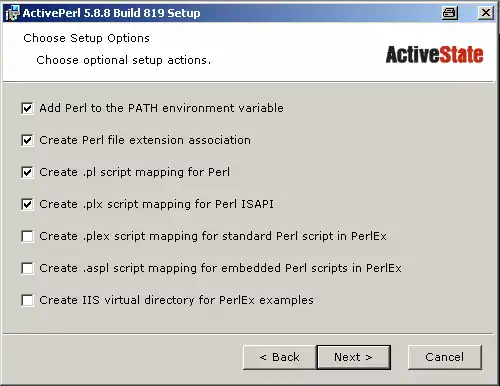Click the Choose optional setup actions text
500x386 pixels.
[124, 60]
